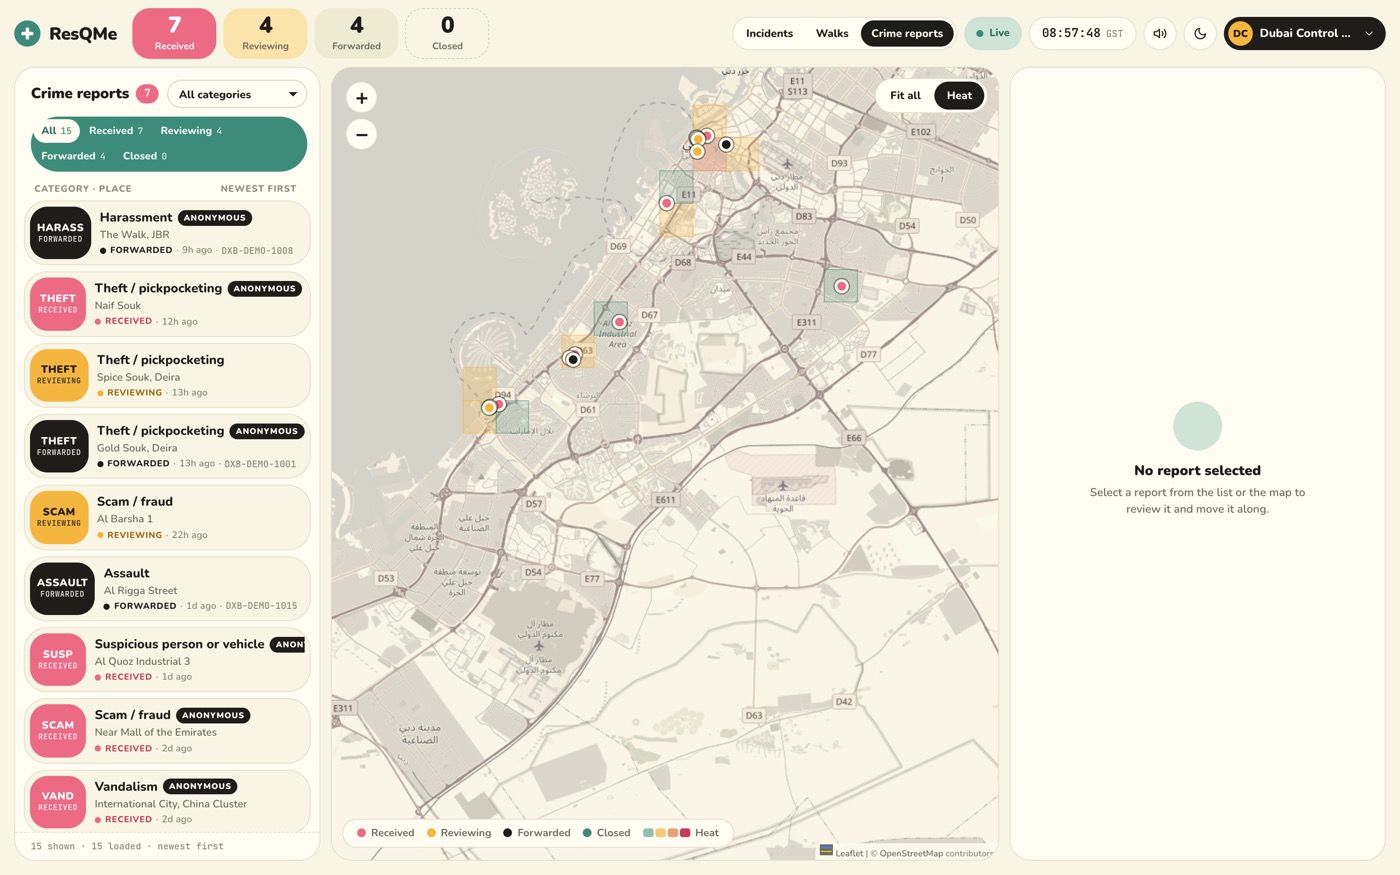Filter list by Closed 0
The image size is (1400, 875).
[145, 156]
